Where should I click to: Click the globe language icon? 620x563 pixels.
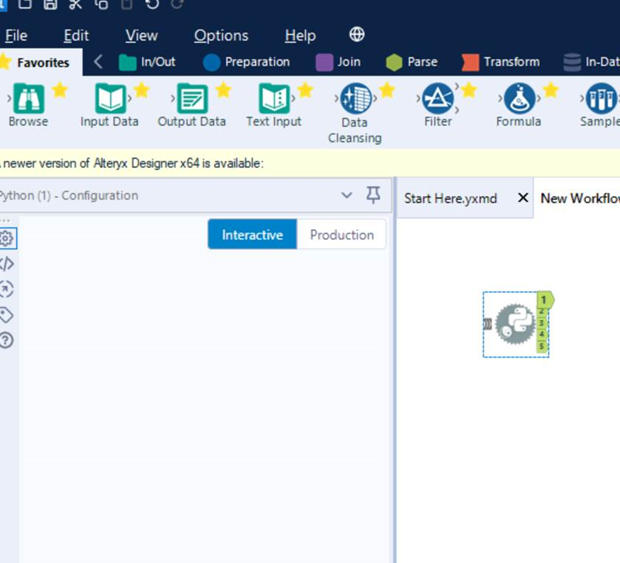[357, 34]
